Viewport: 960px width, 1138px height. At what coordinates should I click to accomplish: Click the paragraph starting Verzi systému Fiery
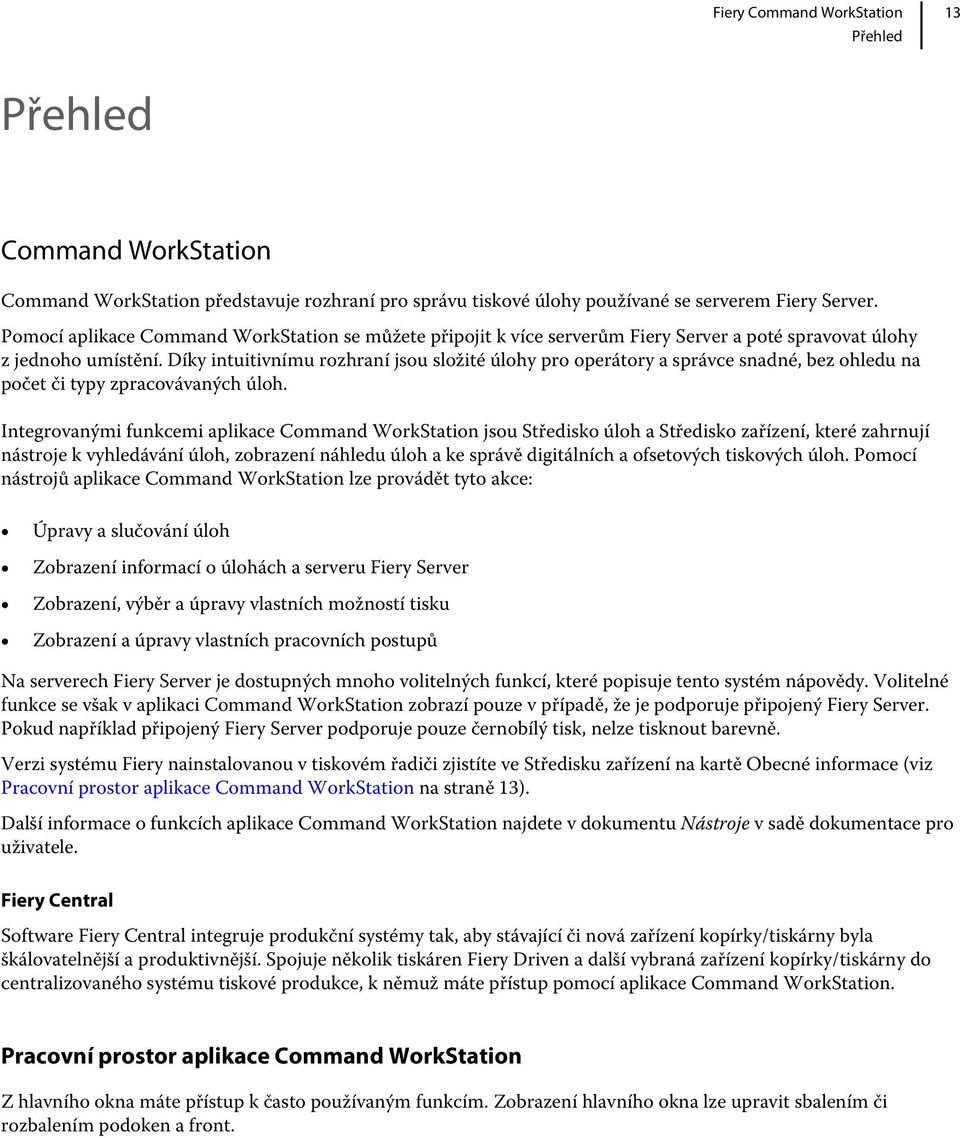(x=467, y=776)
